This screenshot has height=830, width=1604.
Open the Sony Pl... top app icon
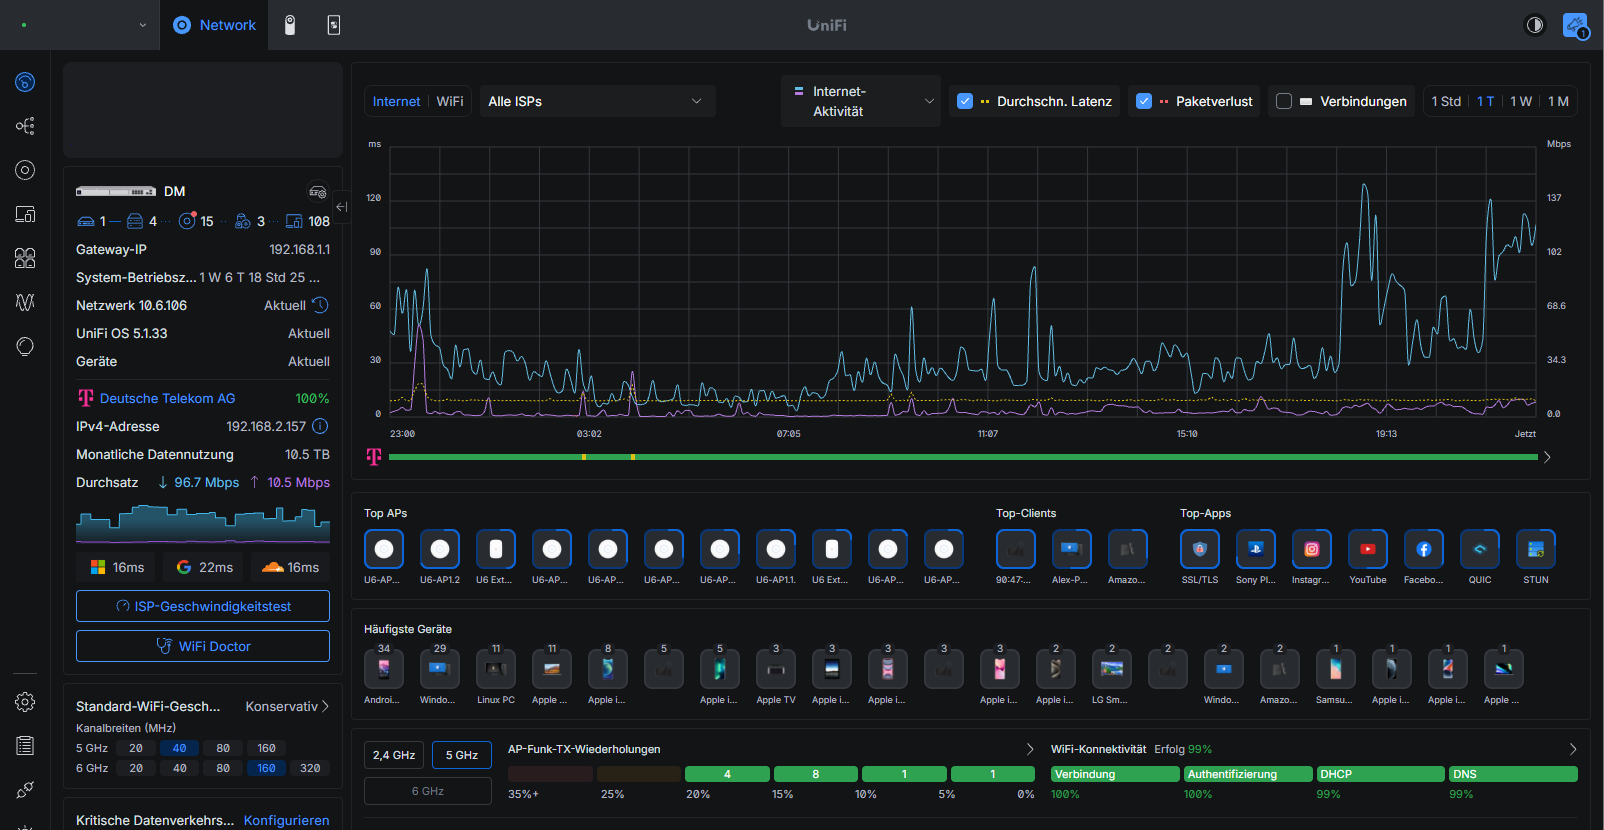click(x=1256, y=549)
